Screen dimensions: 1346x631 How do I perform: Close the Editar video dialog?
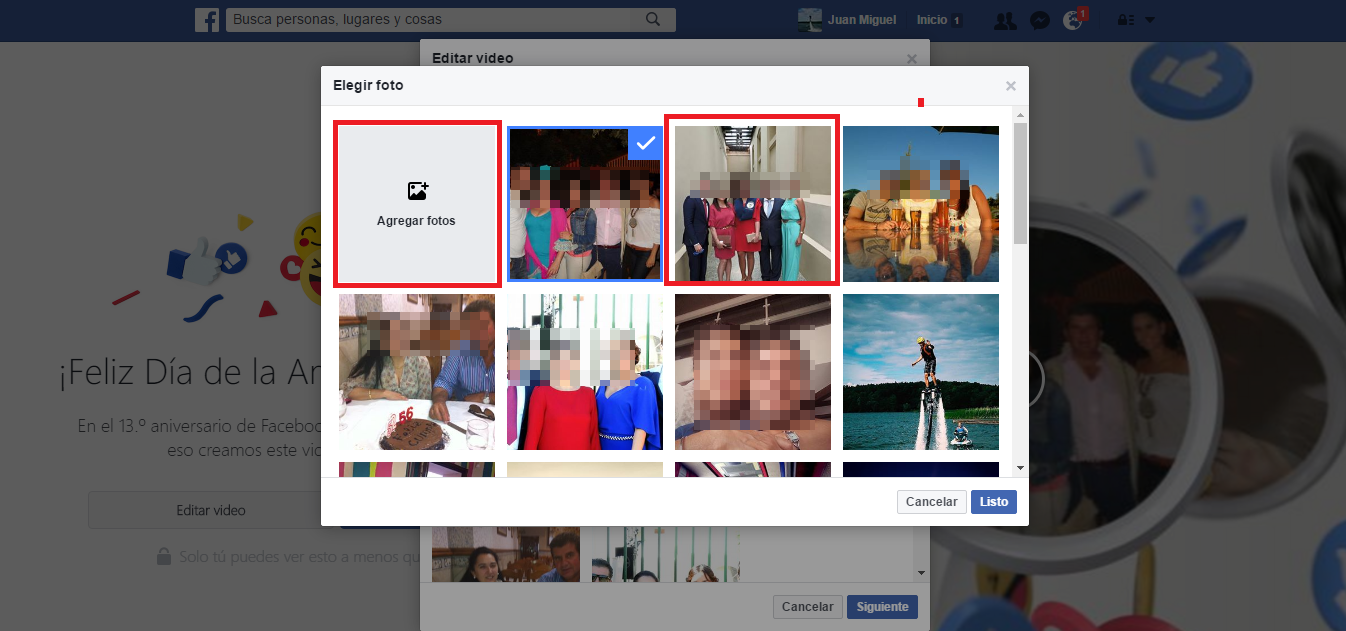pos(911,59)
